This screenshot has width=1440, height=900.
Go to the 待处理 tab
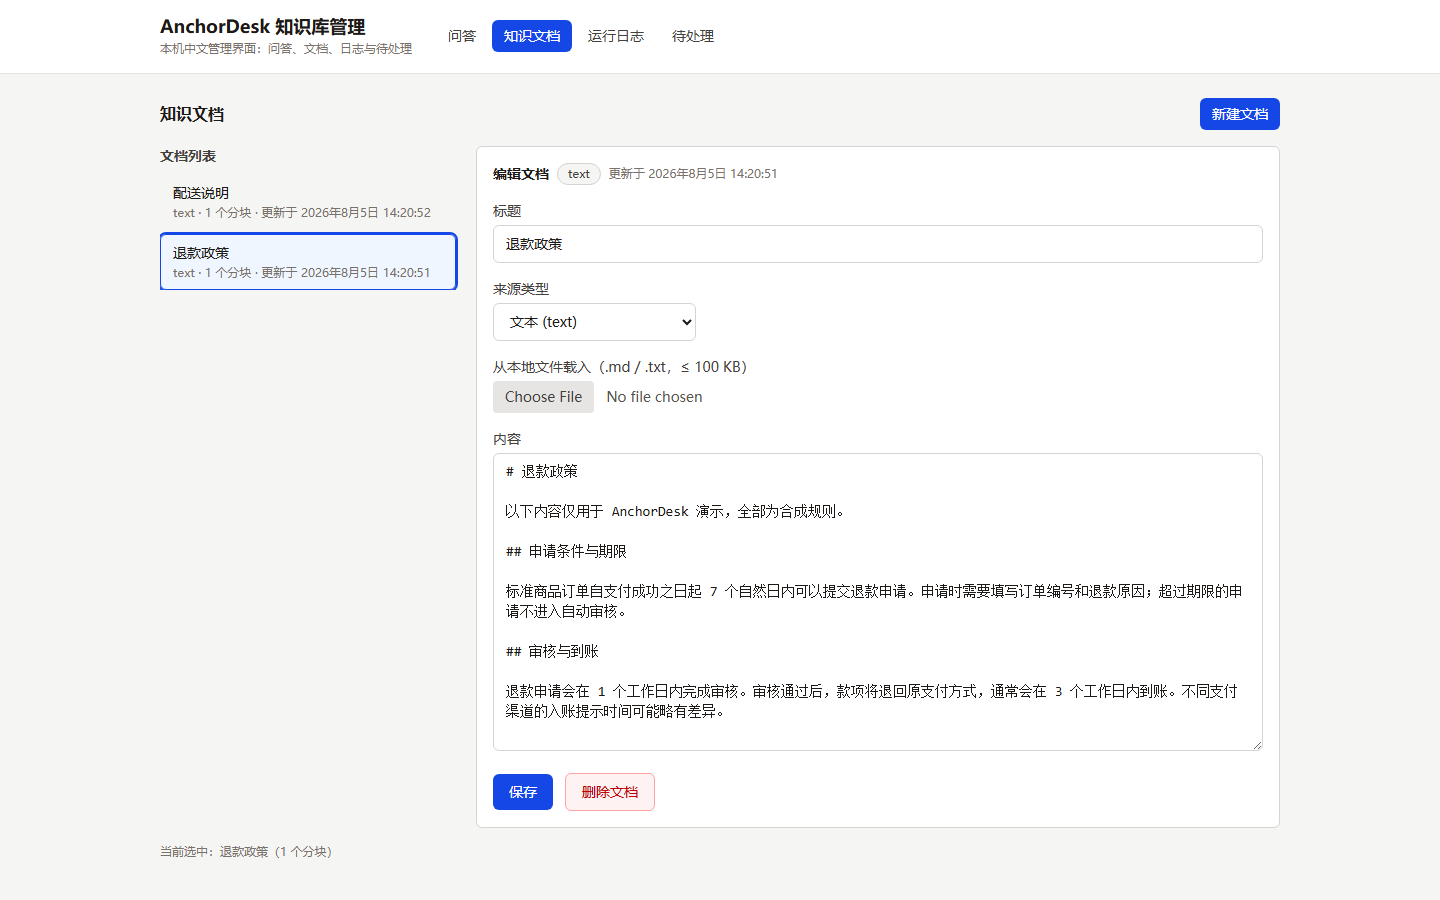[693, 36]
